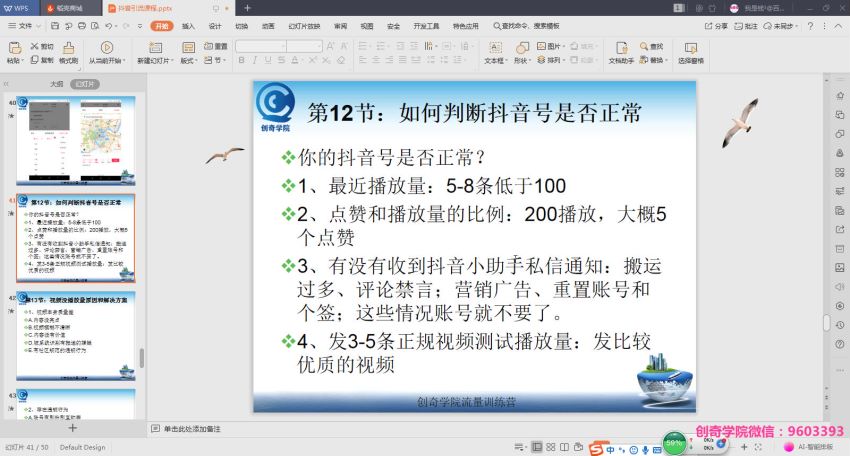Open new tab with plus in title bar

click(x=247, y=8)
